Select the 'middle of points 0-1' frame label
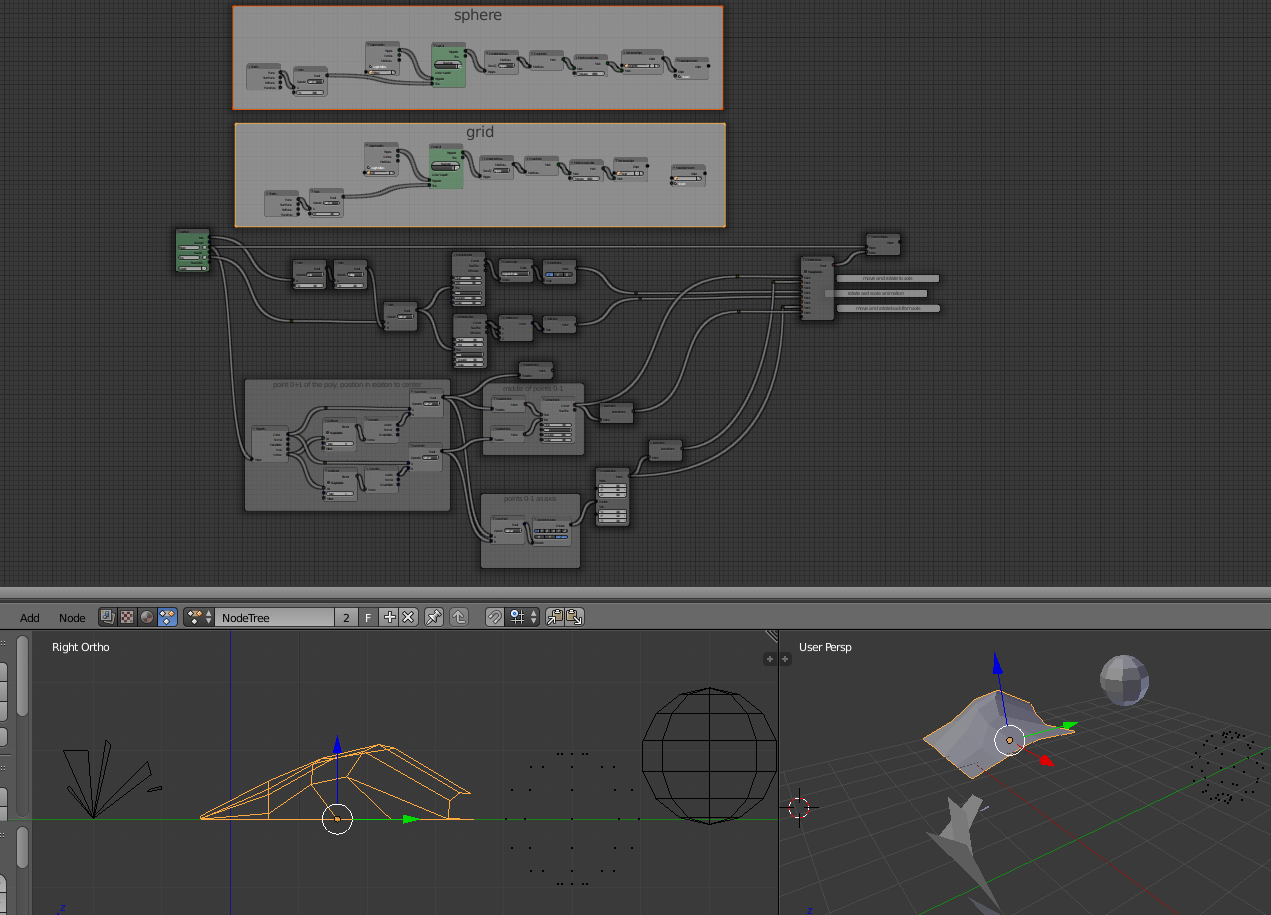 (533, 387)
